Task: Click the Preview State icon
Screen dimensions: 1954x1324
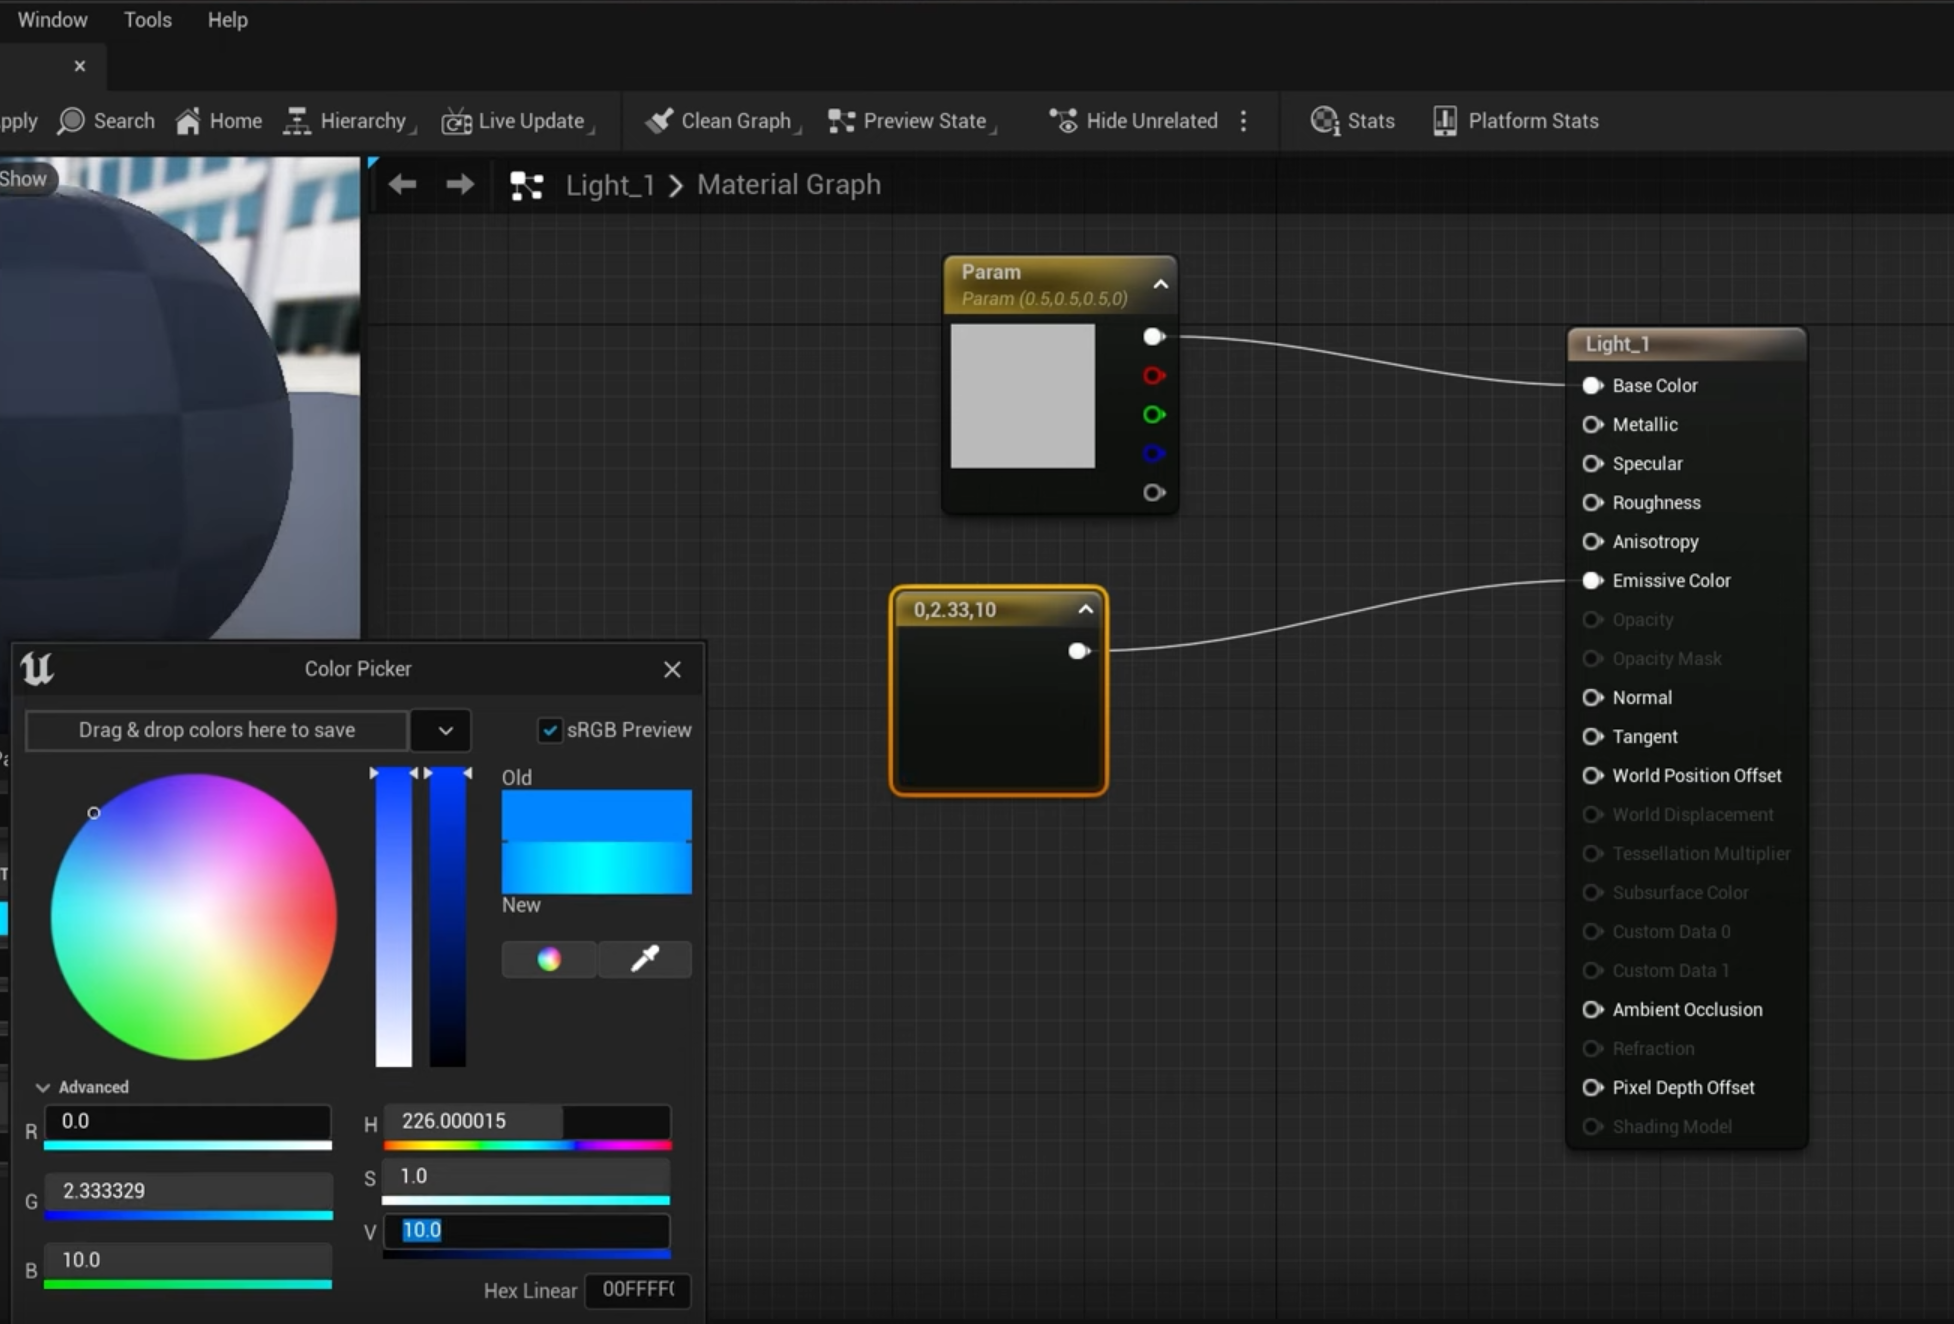Action: pyautogui.click(x=841, y=121)
